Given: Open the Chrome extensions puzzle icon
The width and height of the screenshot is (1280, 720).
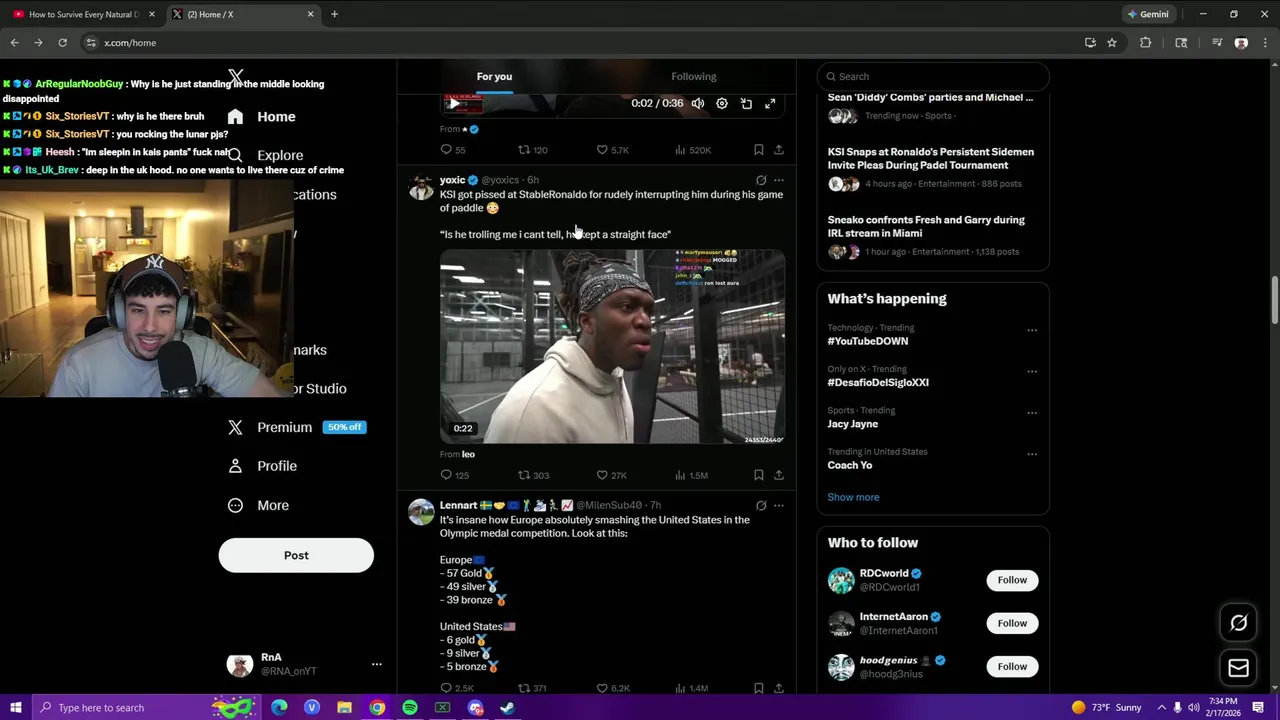Looking at the screenshot, I should tap(1146, 43).
